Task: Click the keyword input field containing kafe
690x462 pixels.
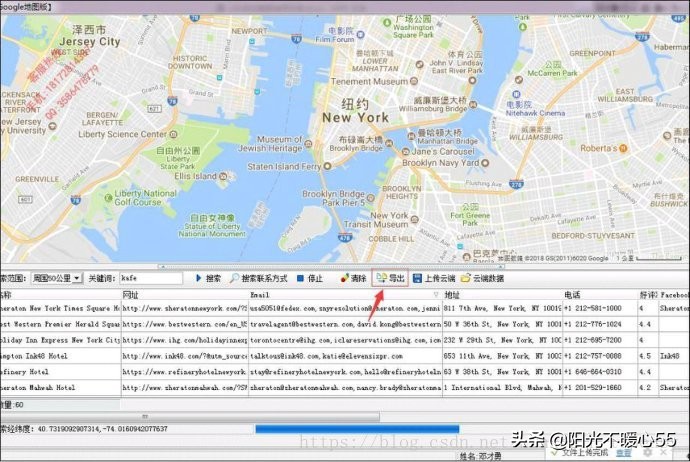Action: (151, 278)
